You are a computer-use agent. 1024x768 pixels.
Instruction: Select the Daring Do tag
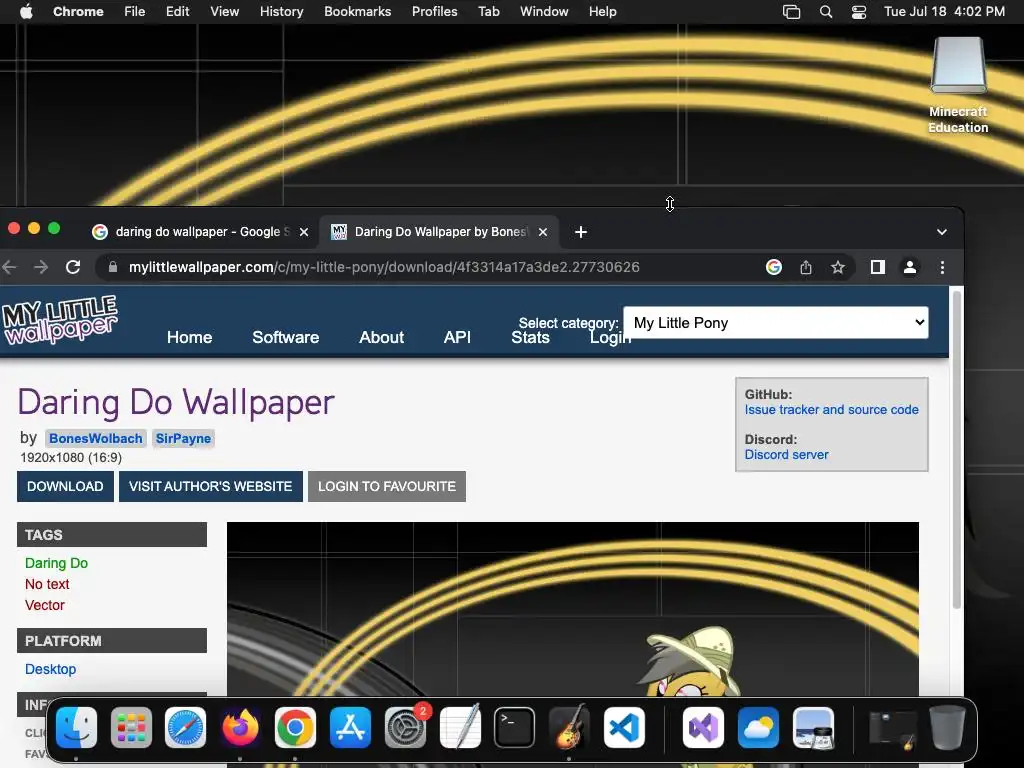[56, 563]
